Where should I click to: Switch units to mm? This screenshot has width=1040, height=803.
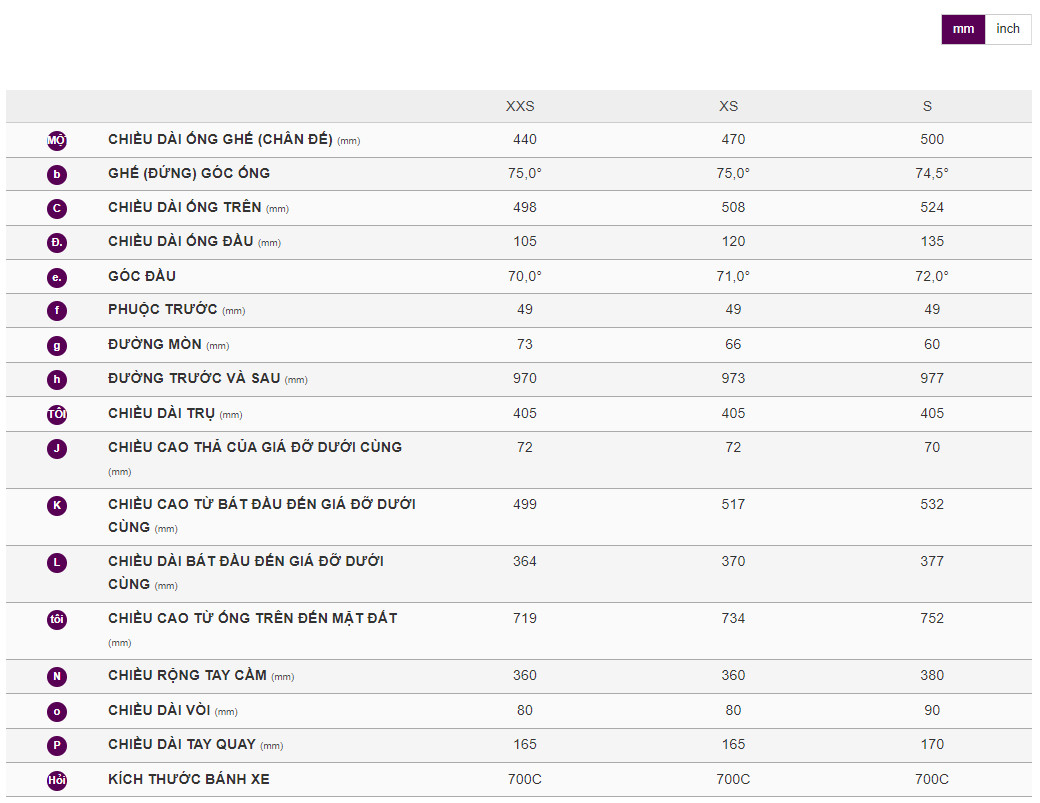tap(963, 29)
